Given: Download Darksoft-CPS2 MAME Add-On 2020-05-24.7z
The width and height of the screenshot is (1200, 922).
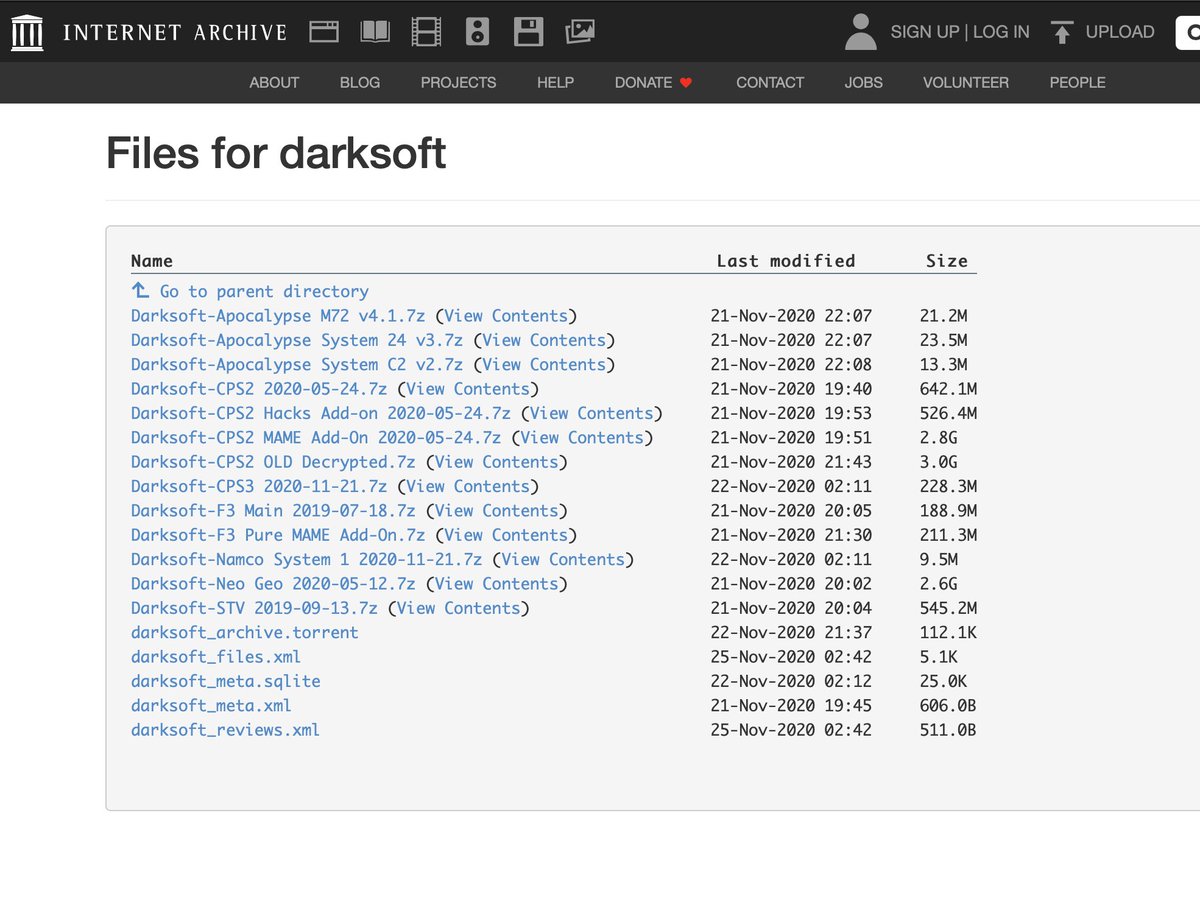Looking at the screenshot, I should tap(316, 438).
